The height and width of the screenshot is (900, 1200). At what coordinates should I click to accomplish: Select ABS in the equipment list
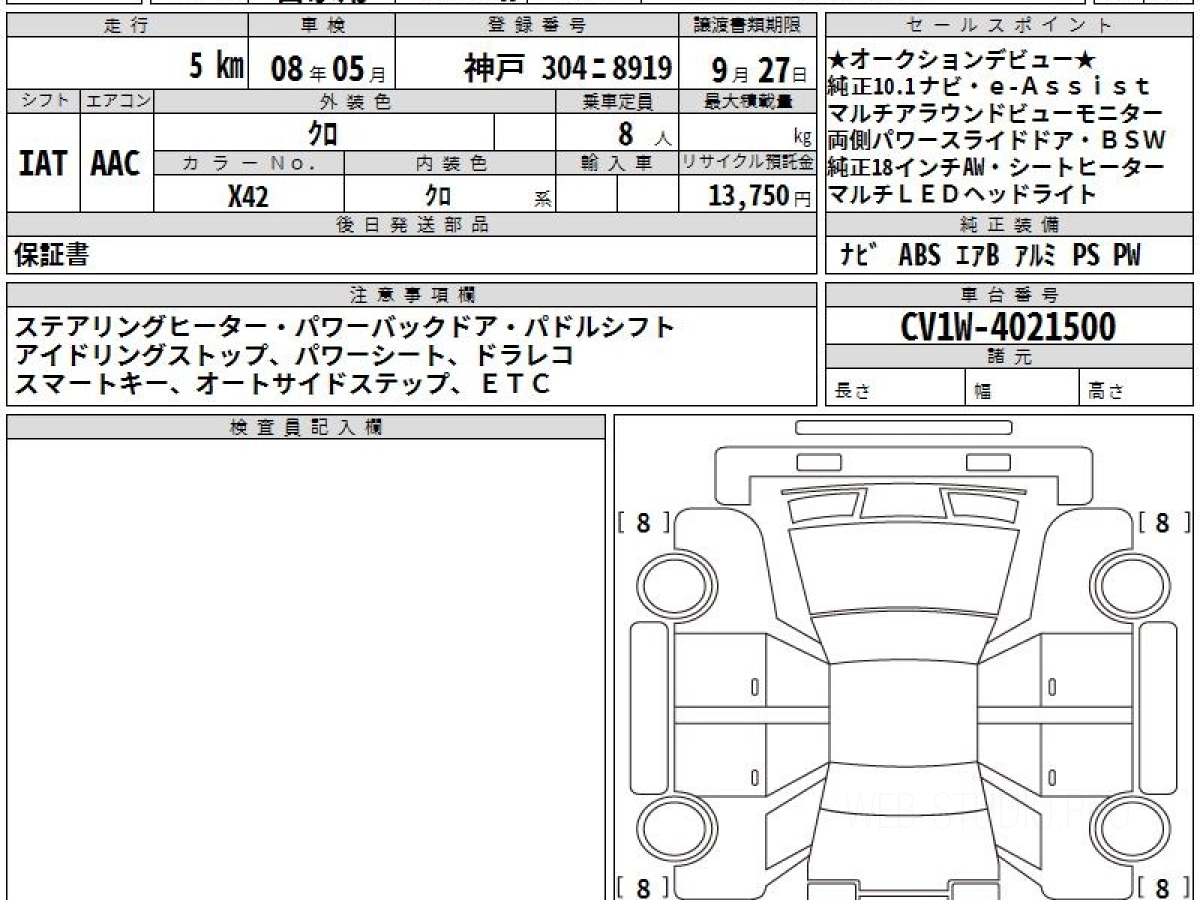click(x=919, y=255)
